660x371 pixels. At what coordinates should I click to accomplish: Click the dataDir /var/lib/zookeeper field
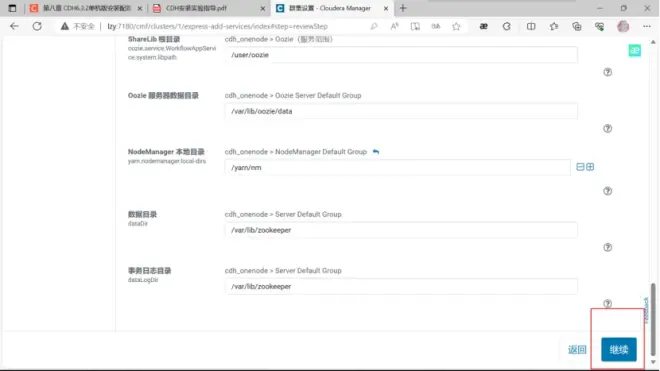[x=401, y=230]
